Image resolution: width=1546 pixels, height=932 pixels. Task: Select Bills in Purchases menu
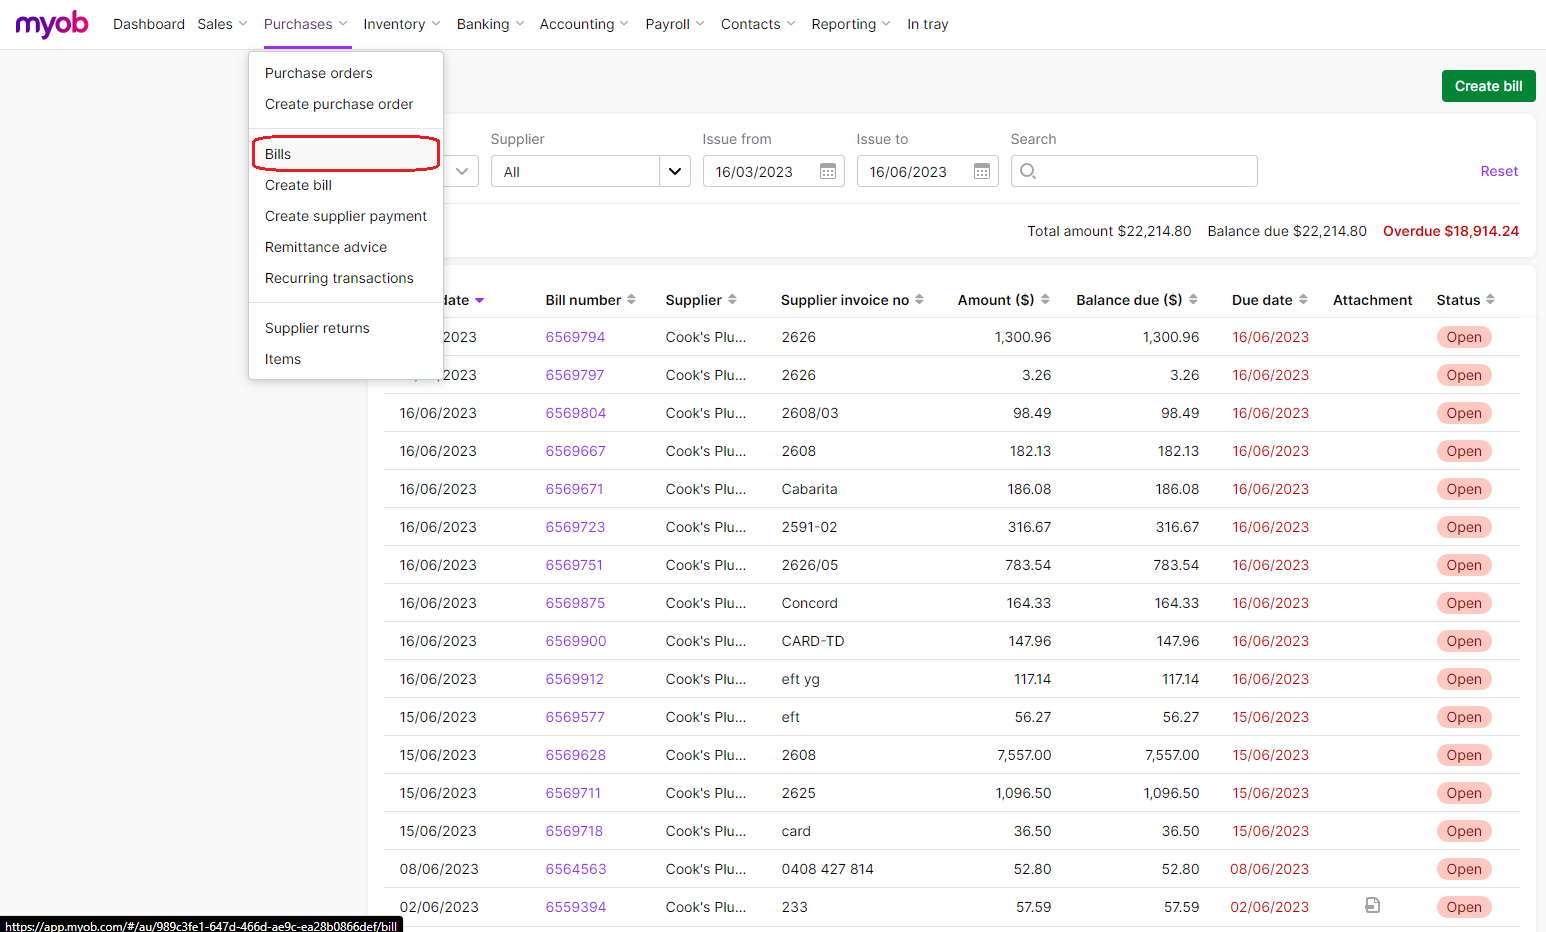(345, 154)
